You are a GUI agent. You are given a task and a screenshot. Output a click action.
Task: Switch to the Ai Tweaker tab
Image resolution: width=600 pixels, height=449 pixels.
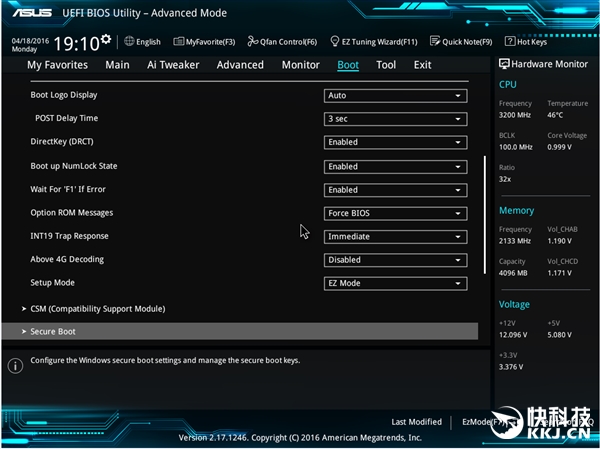point(173,65)
